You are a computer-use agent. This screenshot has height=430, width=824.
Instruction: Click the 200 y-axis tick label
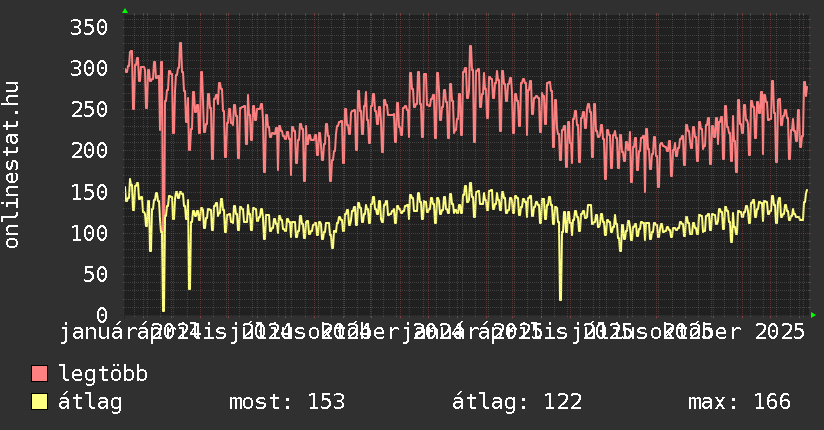click(x=88, y=150)
